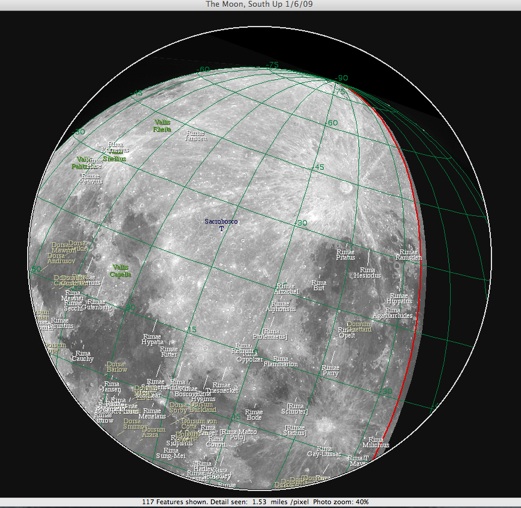Pick the Rimae Parry label

(x=330, y=371)
